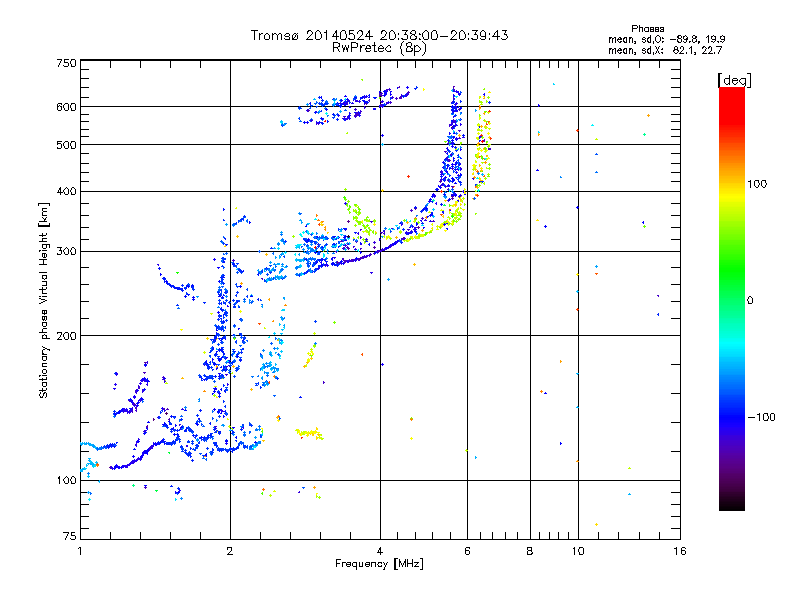Click the x-axis tick label '6'
This screenshot has width=800, height=600.
pos(467,551)
